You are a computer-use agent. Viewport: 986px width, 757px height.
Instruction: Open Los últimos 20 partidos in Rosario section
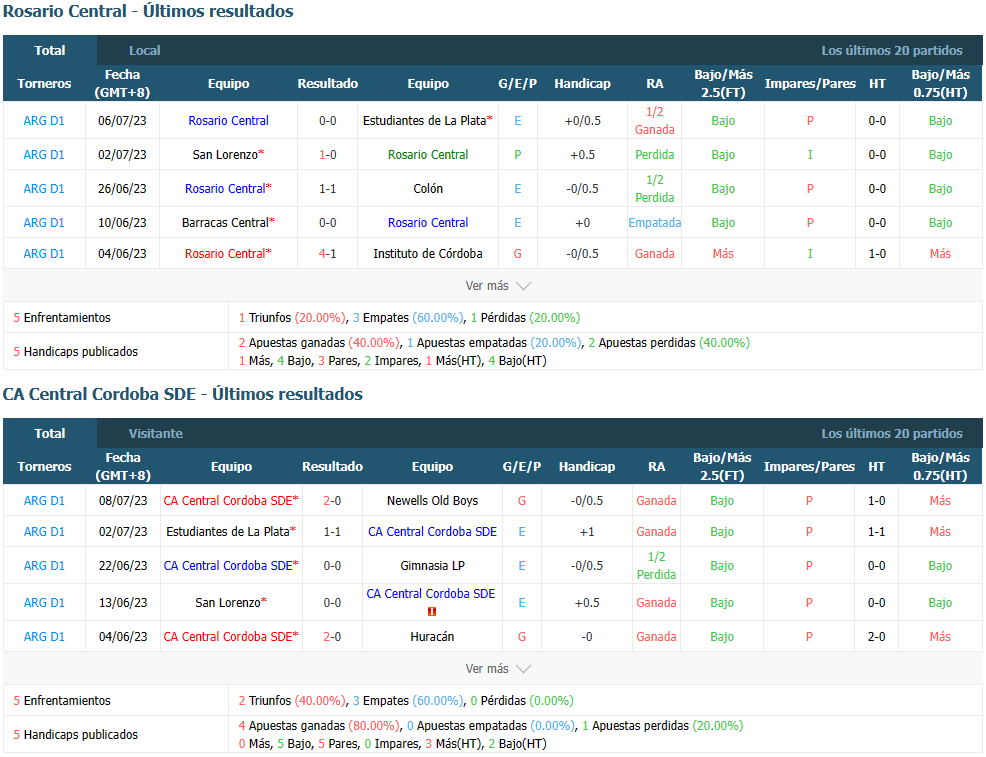click(892, 50)
